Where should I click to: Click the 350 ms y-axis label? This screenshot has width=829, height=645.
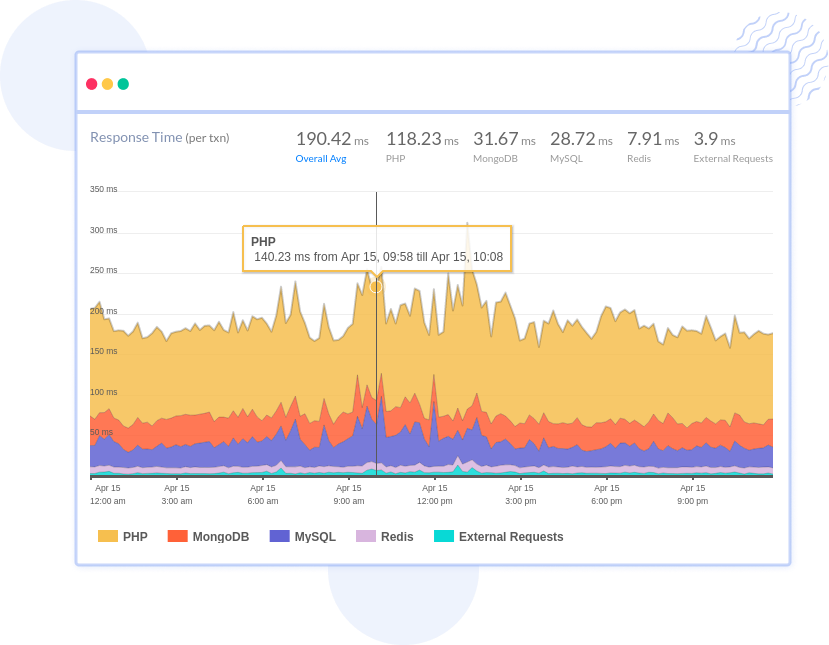101,189
